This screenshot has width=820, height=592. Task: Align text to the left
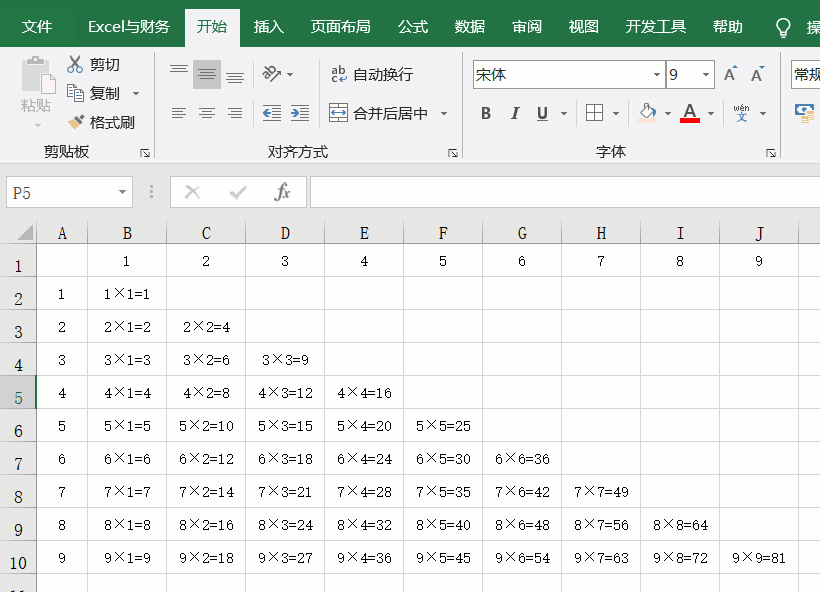coord(179,113)
